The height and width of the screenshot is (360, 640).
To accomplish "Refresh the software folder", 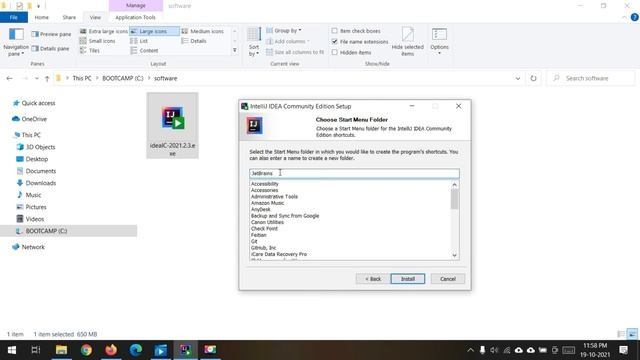I will pyautogui.click(x=533, y=78).
